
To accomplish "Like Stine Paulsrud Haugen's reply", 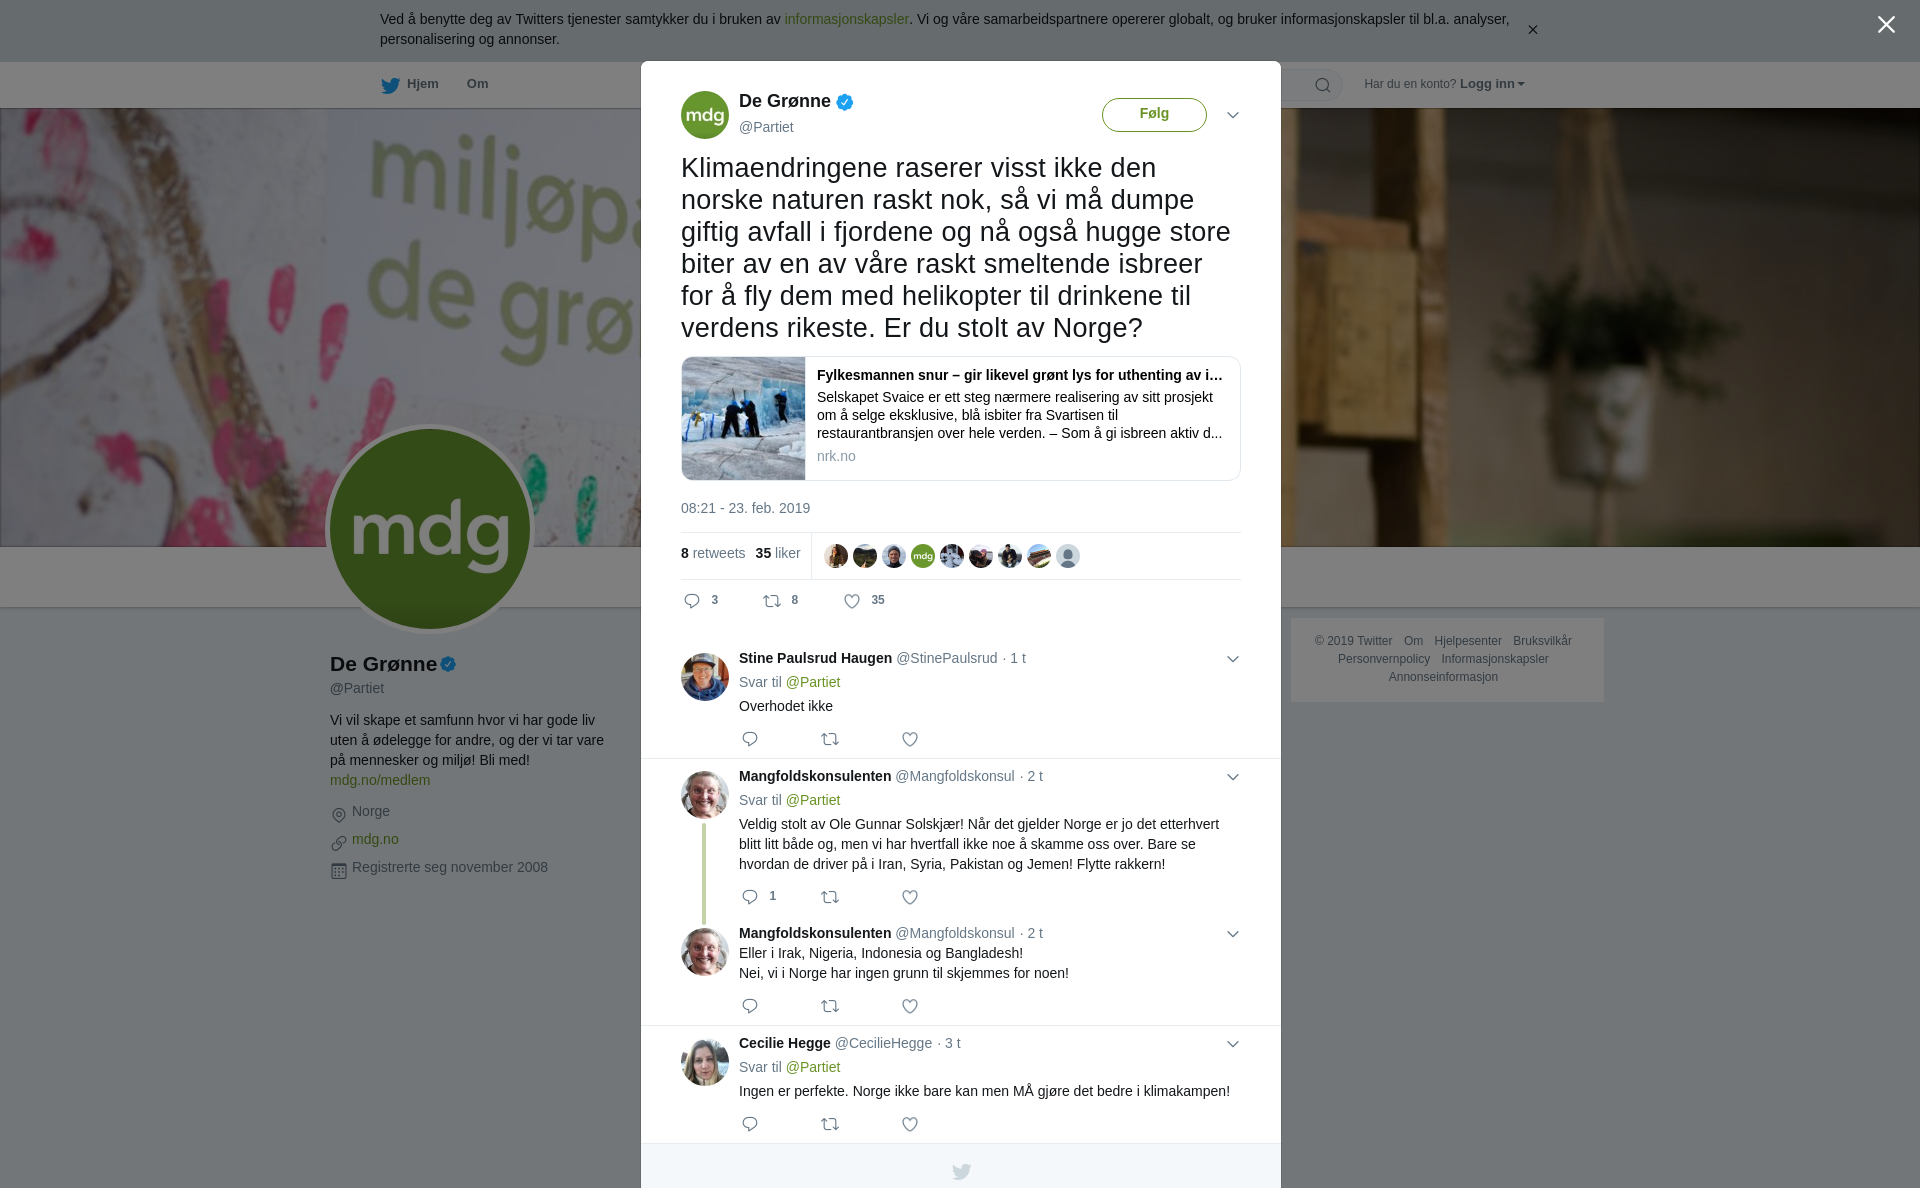I will tap(910, 739).
